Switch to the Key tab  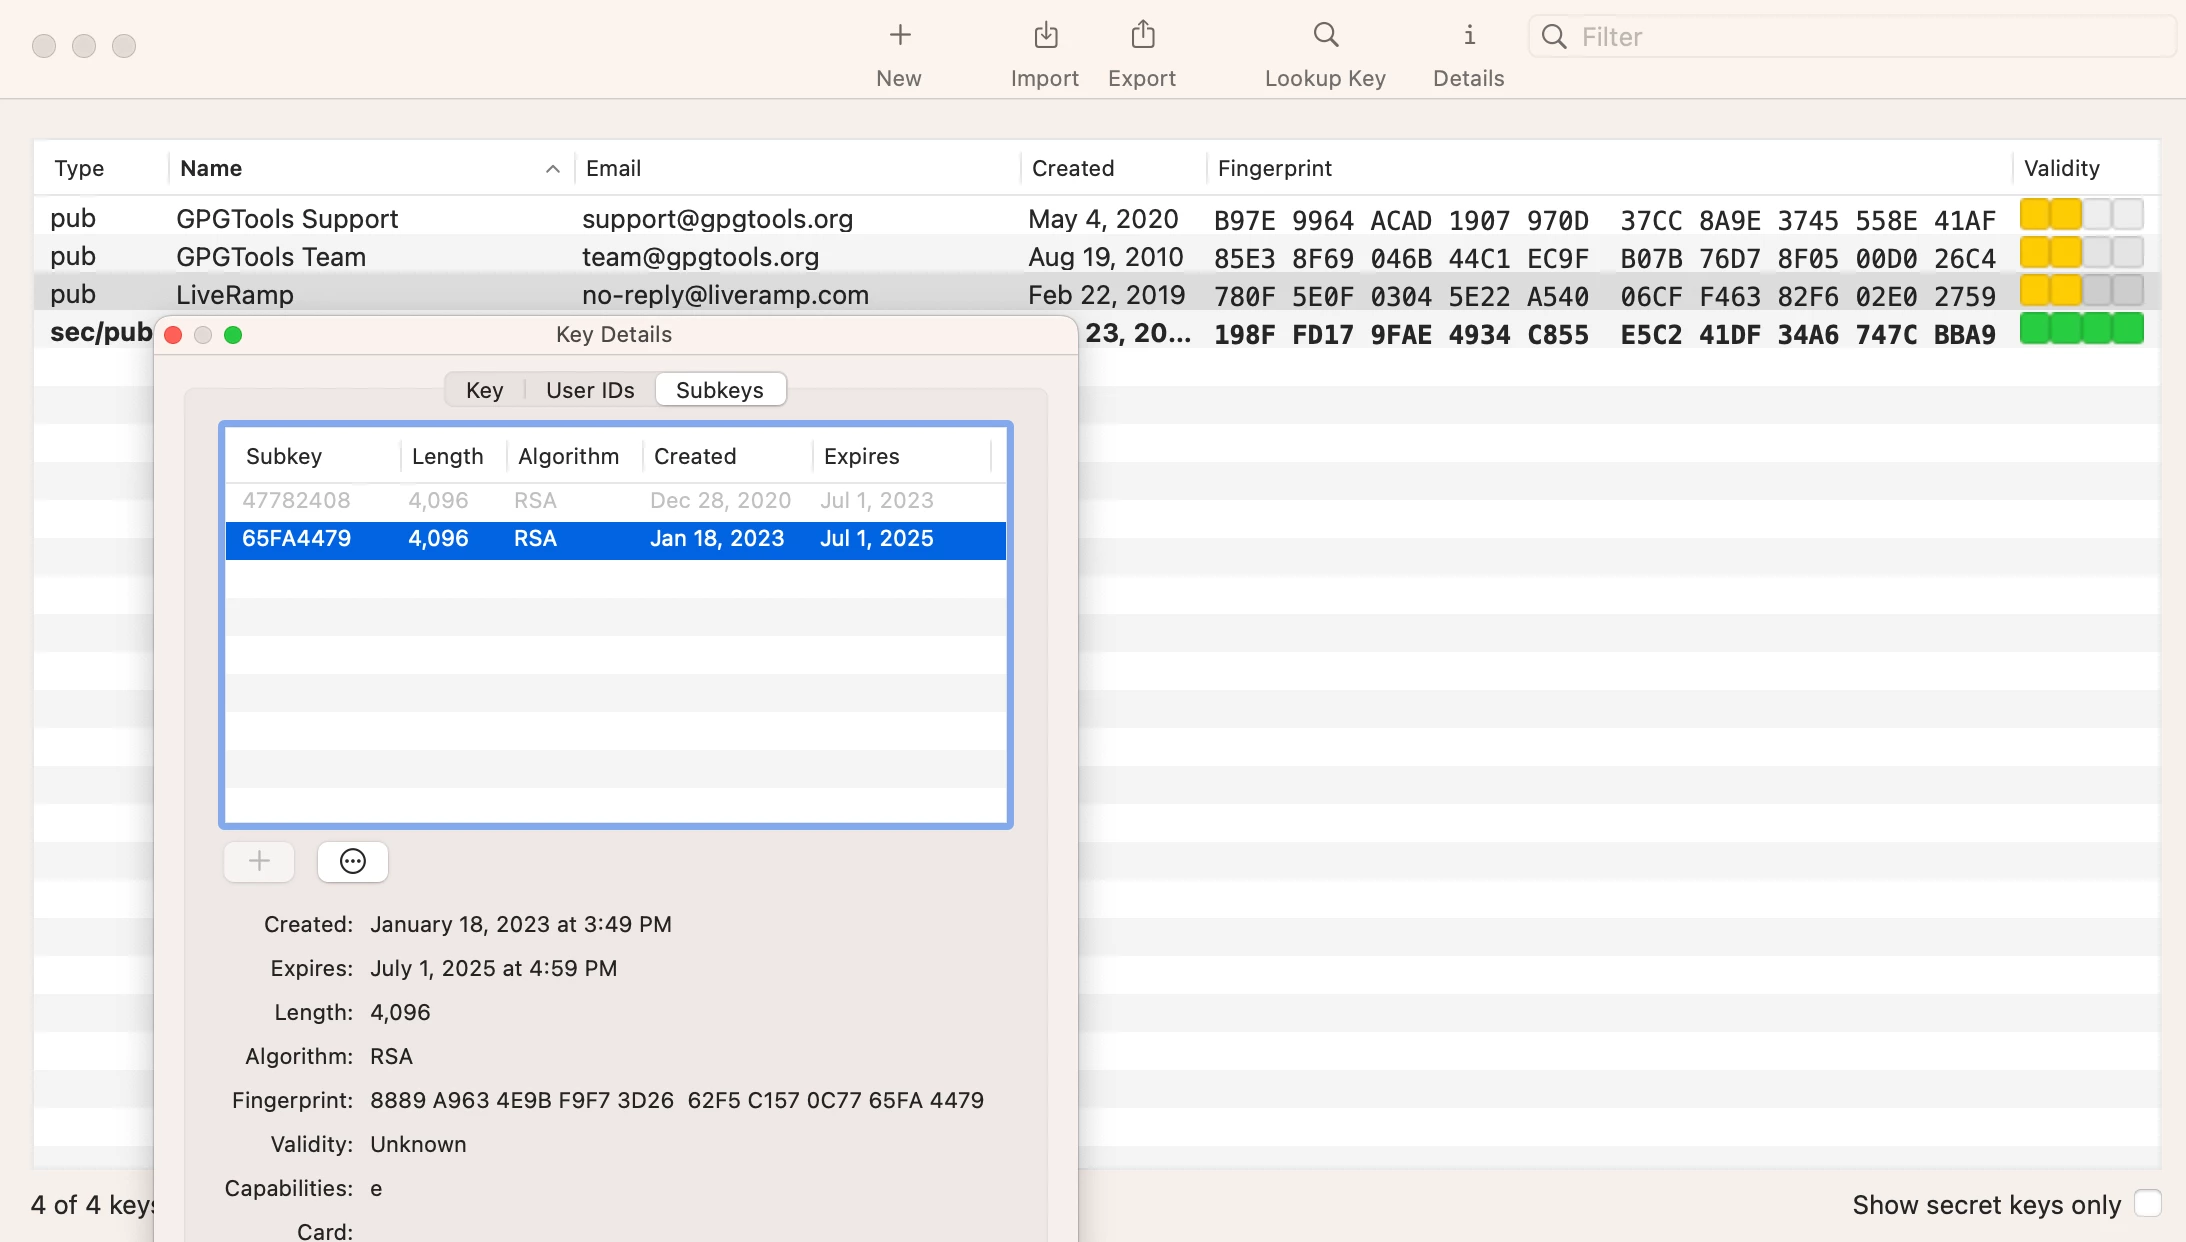[x=484, y=390]
